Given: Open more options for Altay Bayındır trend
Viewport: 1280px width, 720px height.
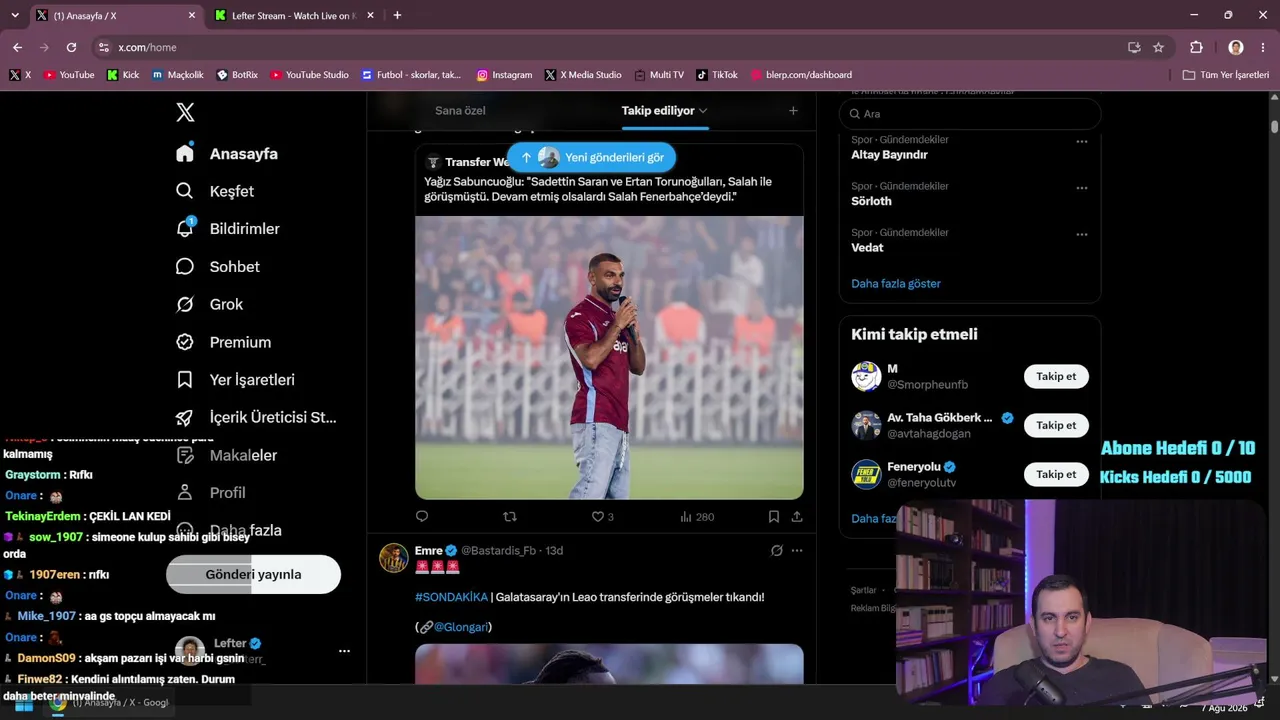Looking at the screenshot, I should [1081, 142].
